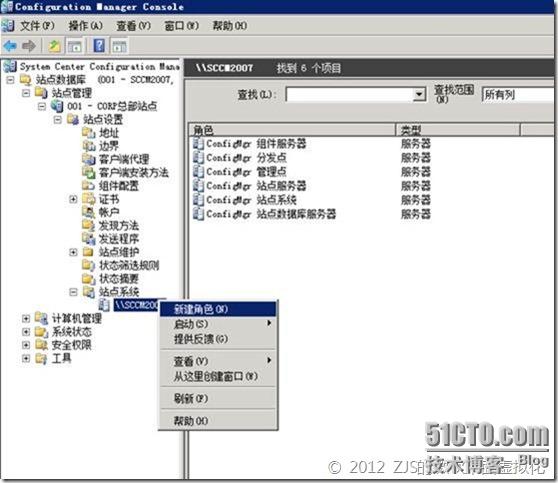Collapse the 站点设置 tree node

pyautogui.click(x=58, y=120)
